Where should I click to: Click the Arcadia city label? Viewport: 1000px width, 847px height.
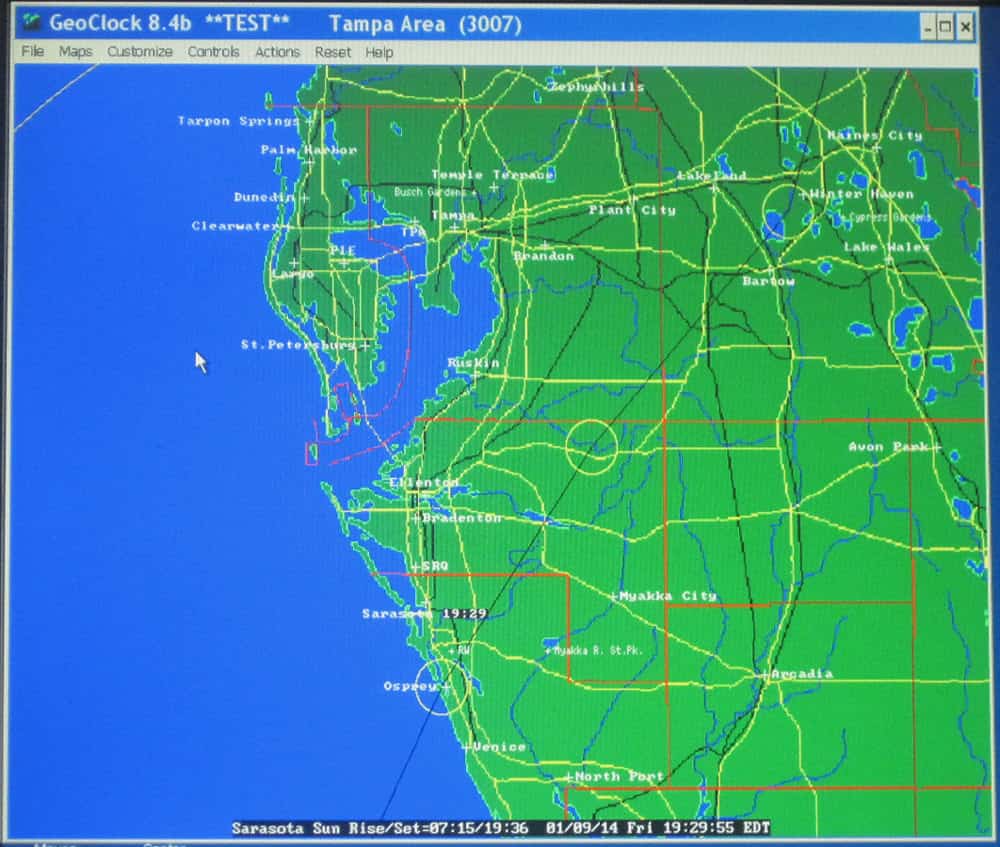point(802,674)
